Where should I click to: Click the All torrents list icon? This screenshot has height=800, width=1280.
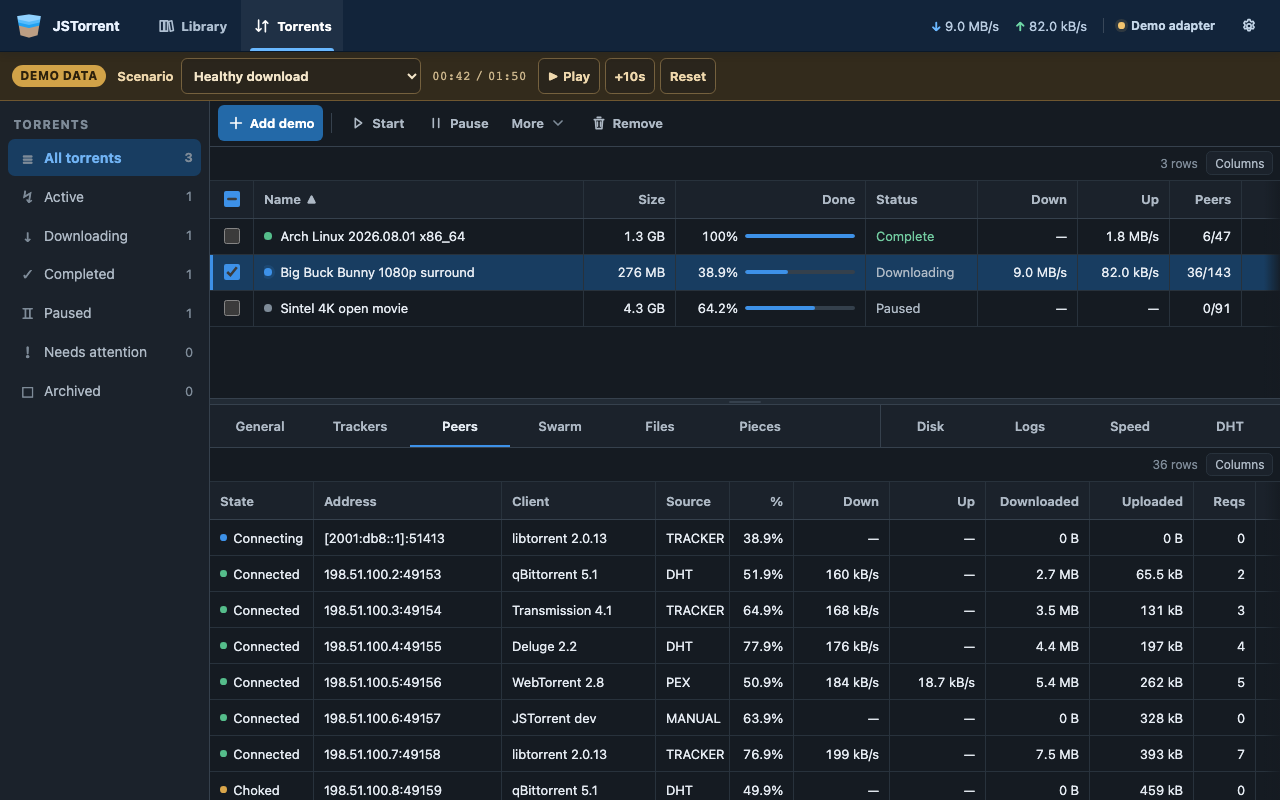click(x=27, y=158)
